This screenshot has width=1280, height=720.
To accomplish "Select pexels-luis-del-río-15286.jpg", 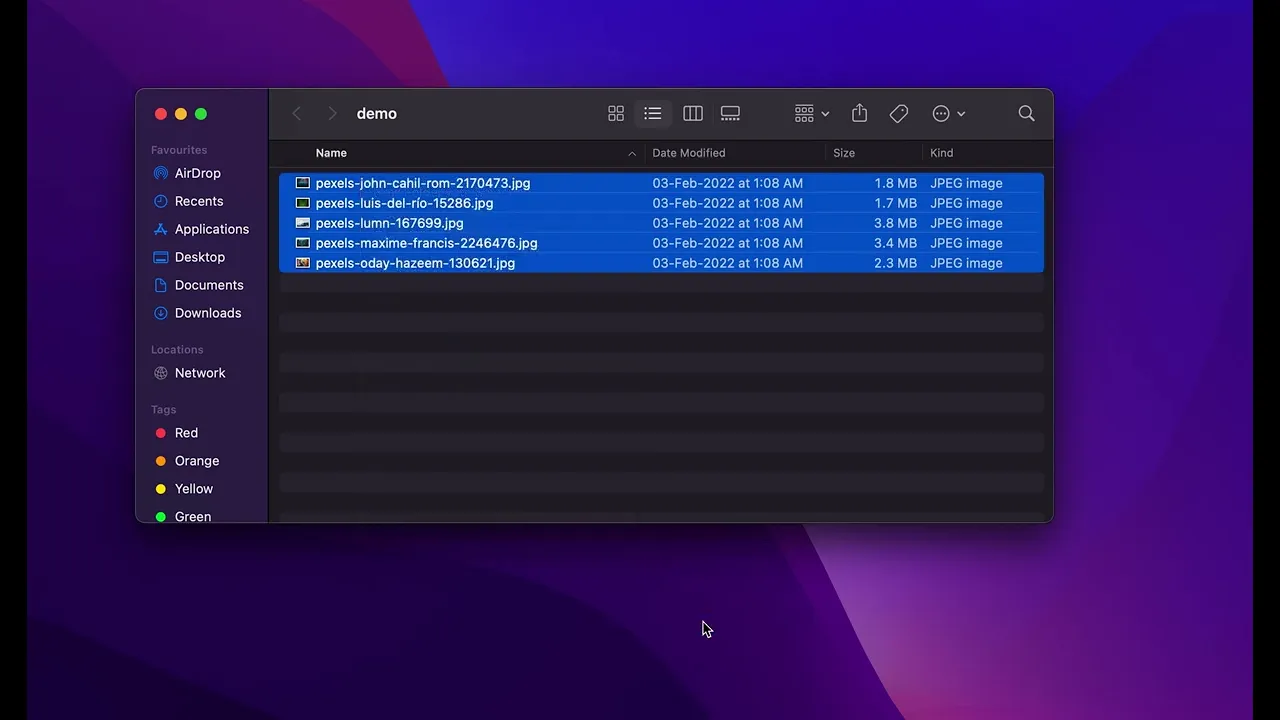I will 661,203.
